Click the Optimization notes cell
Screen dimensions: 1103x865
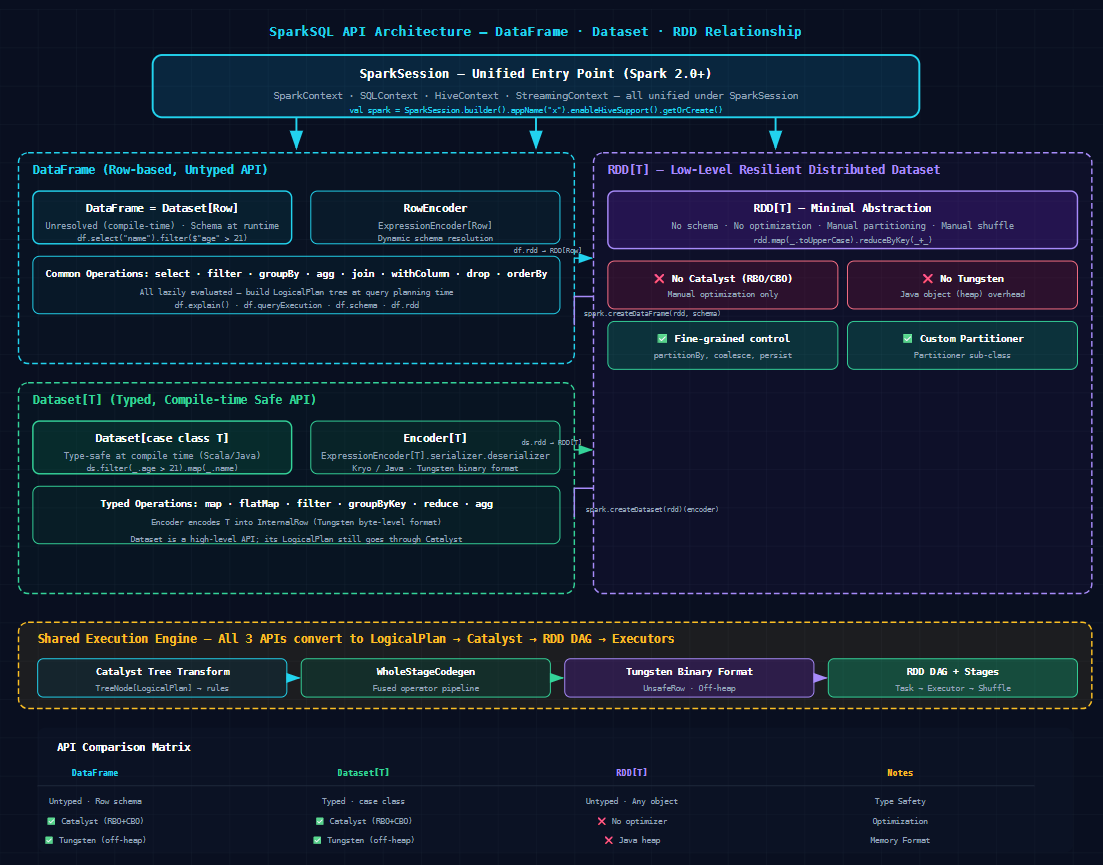900,821
